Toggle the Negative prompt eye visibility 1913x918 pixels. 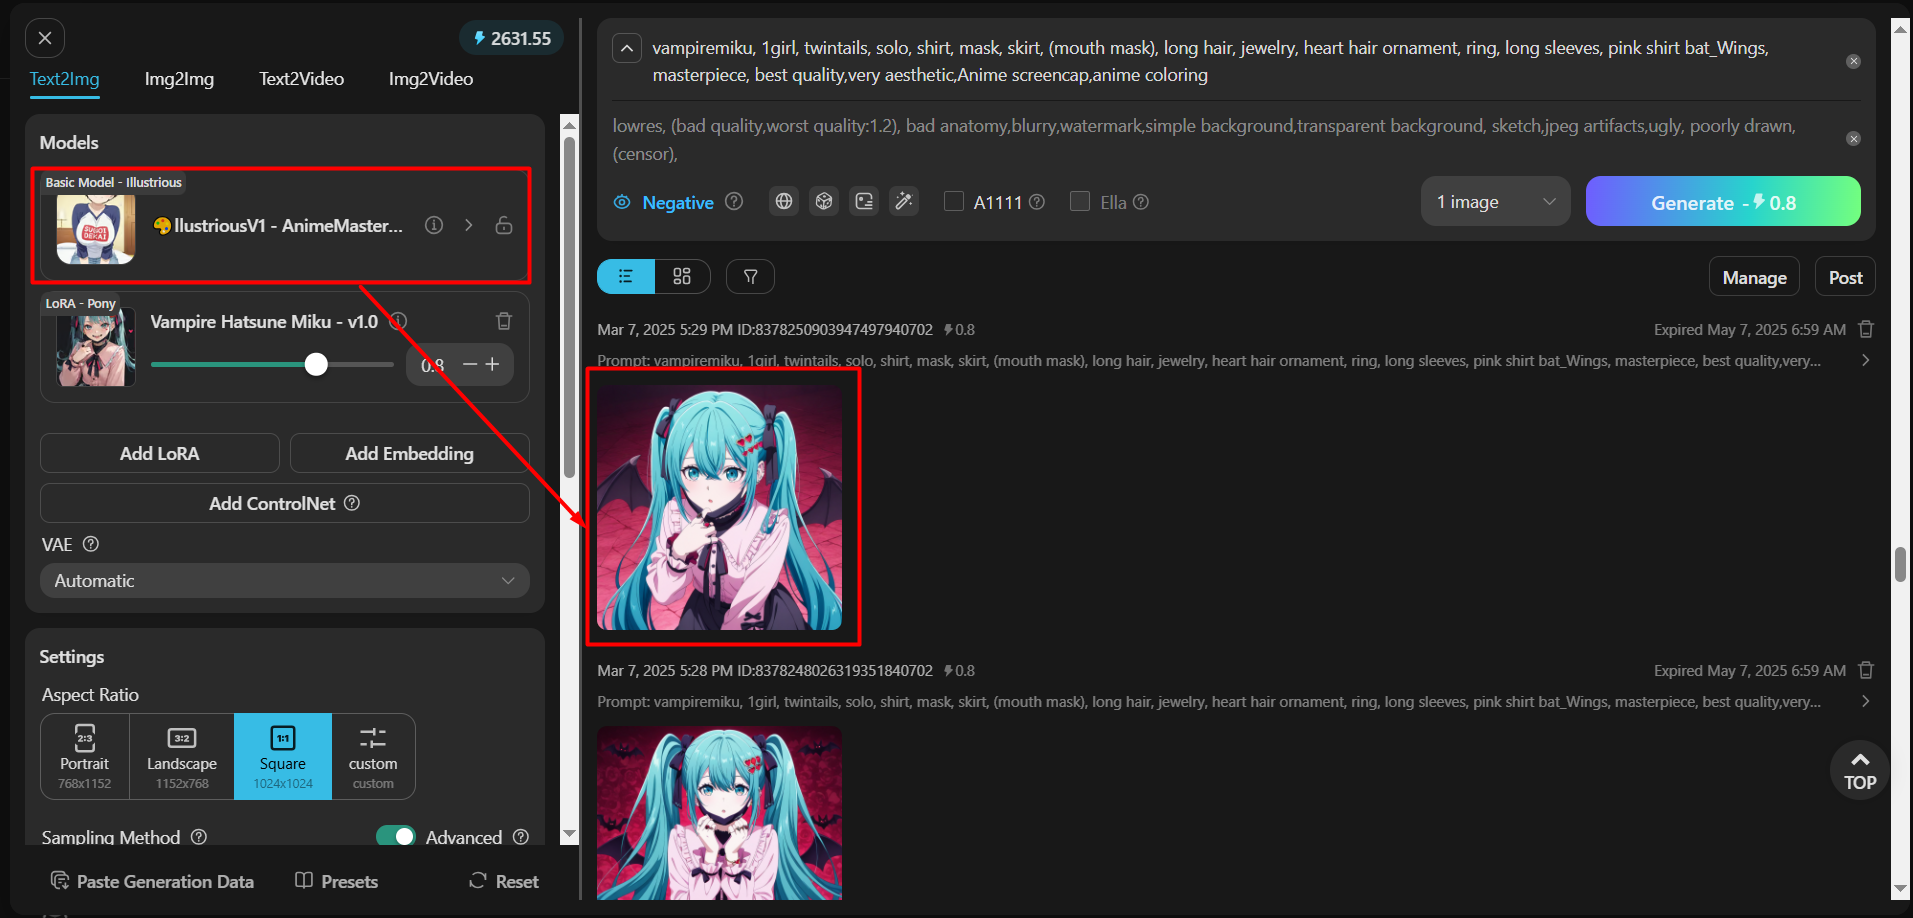622,202
